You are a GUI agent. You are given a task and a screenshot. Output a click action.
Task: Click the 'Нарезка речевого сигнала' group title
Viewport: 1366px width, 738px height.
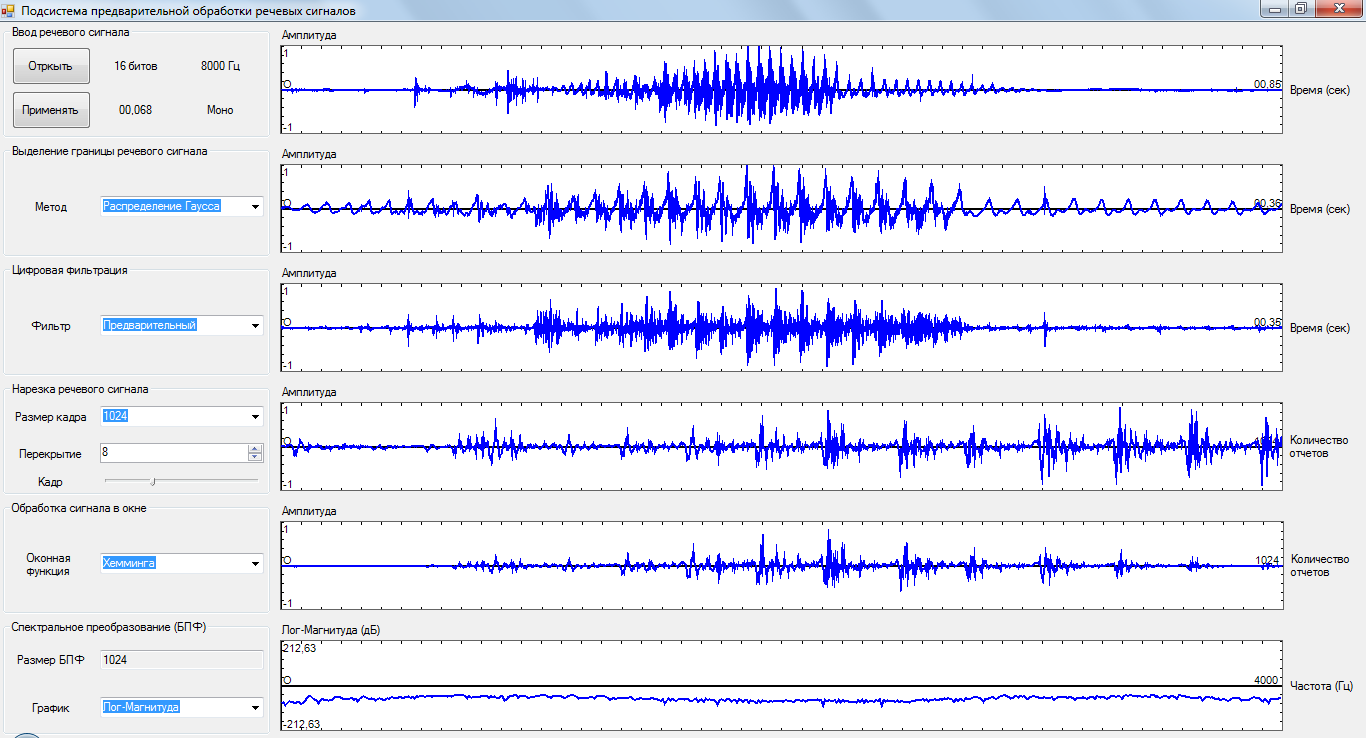[80, 389]
